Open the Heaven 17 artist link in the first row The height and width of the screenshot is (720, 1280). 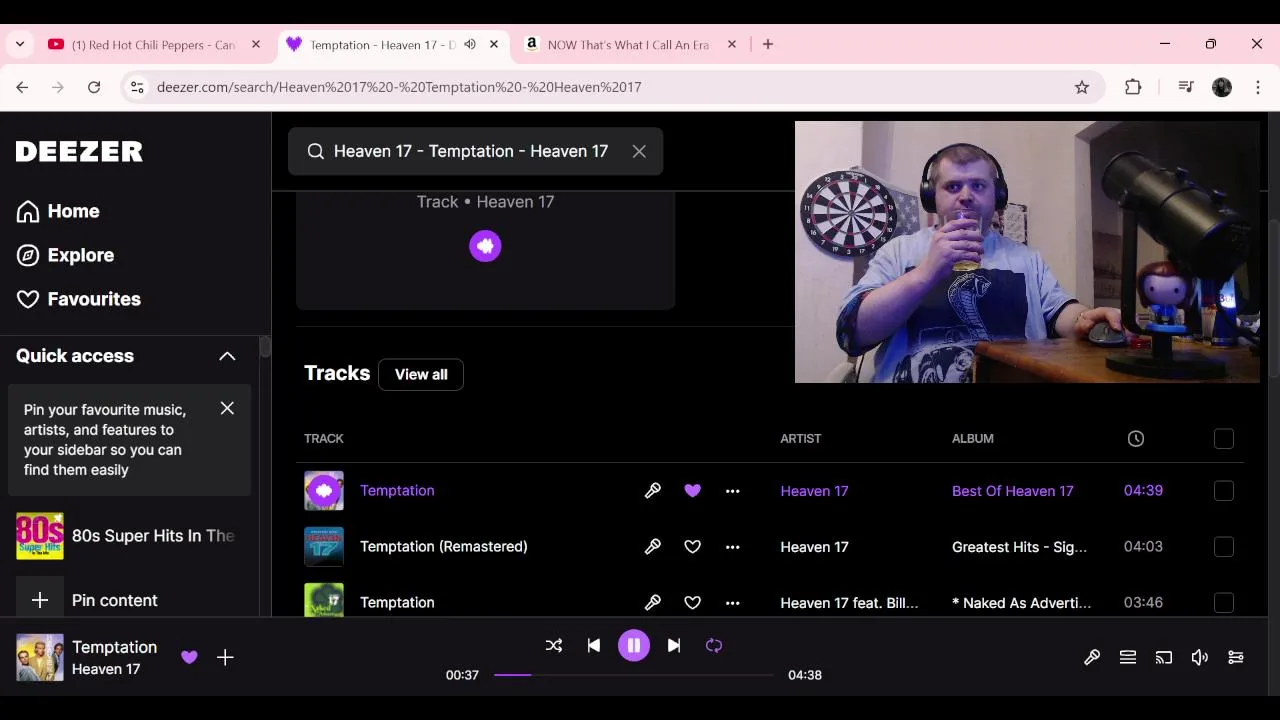pyautogui.click(x=814, y=491)
